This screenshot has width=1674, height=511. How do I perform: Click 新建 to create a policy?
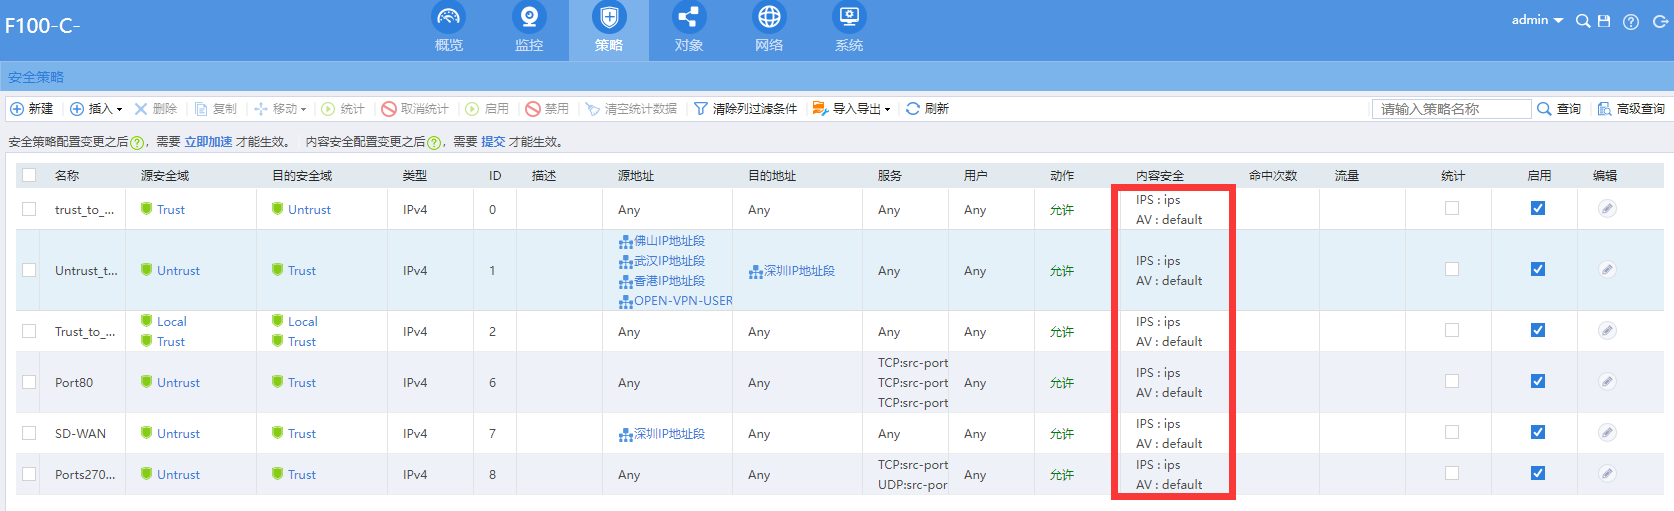click(32, 109)
